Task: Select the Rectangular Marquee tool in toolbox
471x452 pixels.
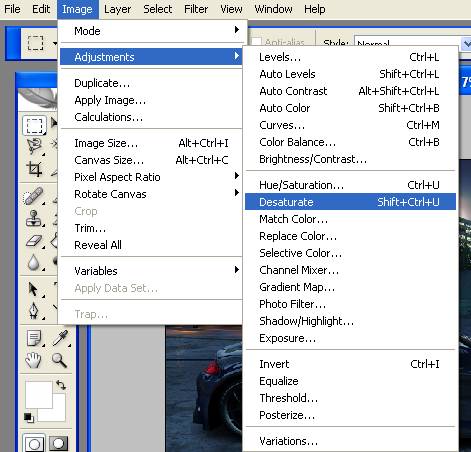Action: pyautogui.click(x=34, y=125)
